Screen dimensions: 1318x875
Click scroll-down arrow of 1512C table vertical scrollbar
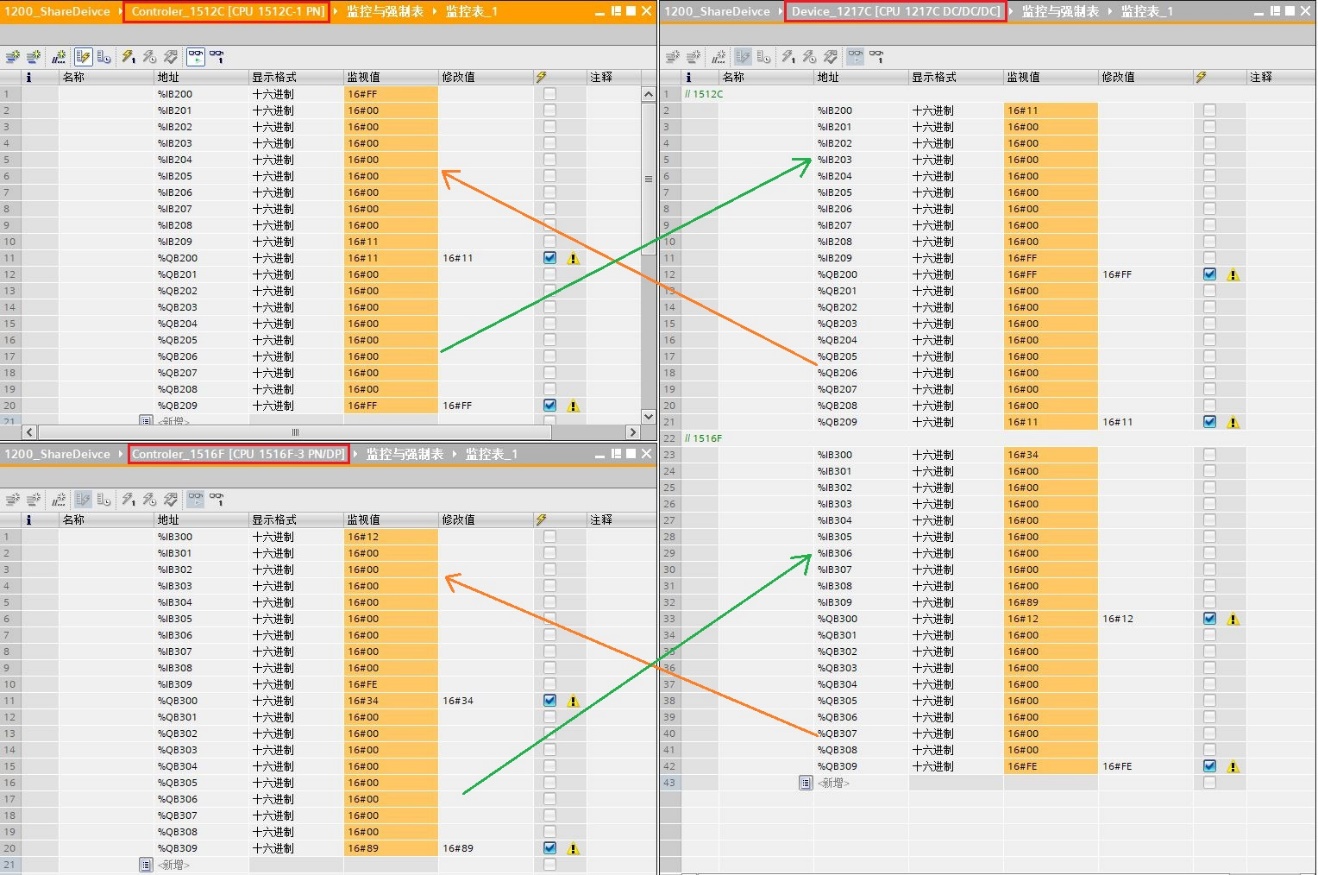[647, 416]
